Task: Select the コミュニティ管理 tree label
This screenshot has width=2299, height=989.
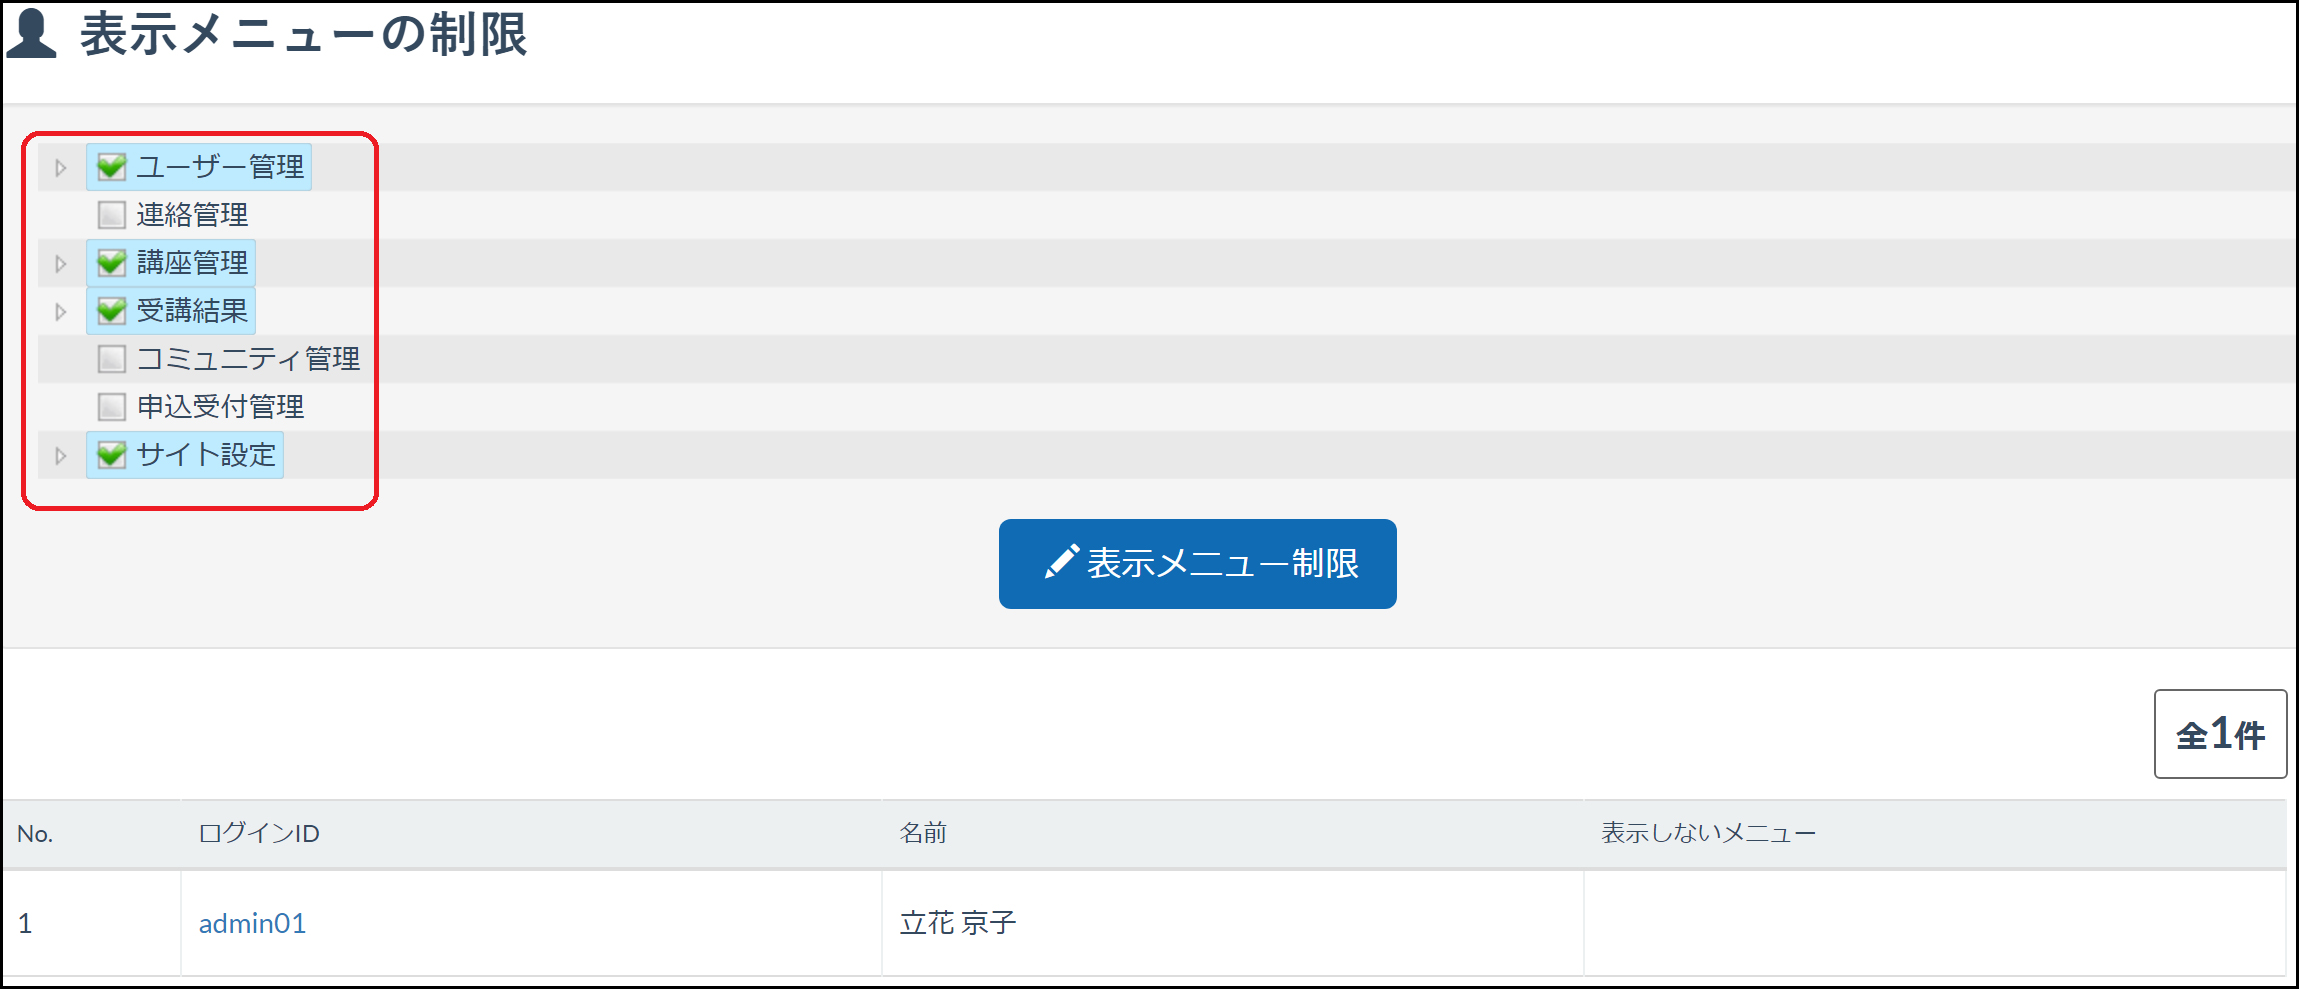Action: (x=248, y=358)
